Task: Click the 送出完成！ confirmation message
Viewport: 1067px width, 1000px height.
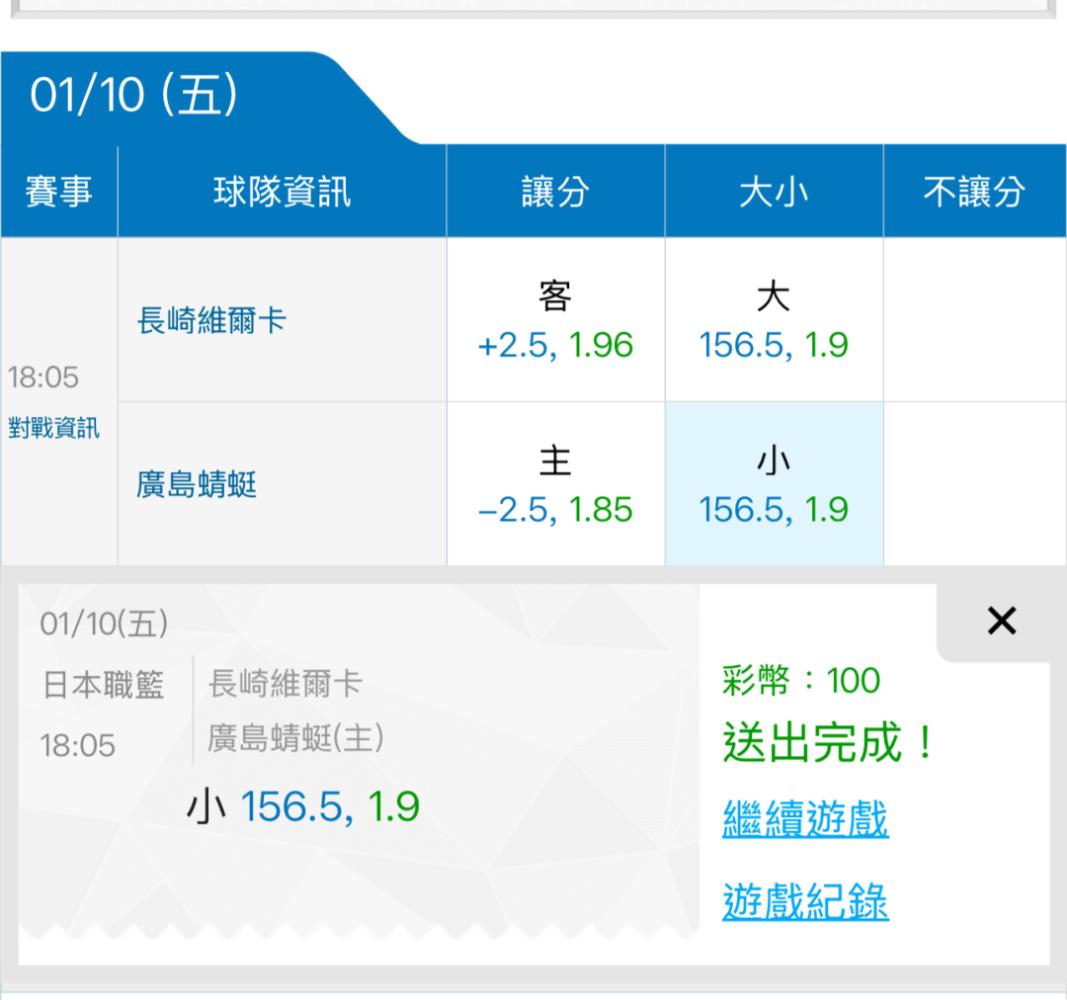Action: (828, 745)
